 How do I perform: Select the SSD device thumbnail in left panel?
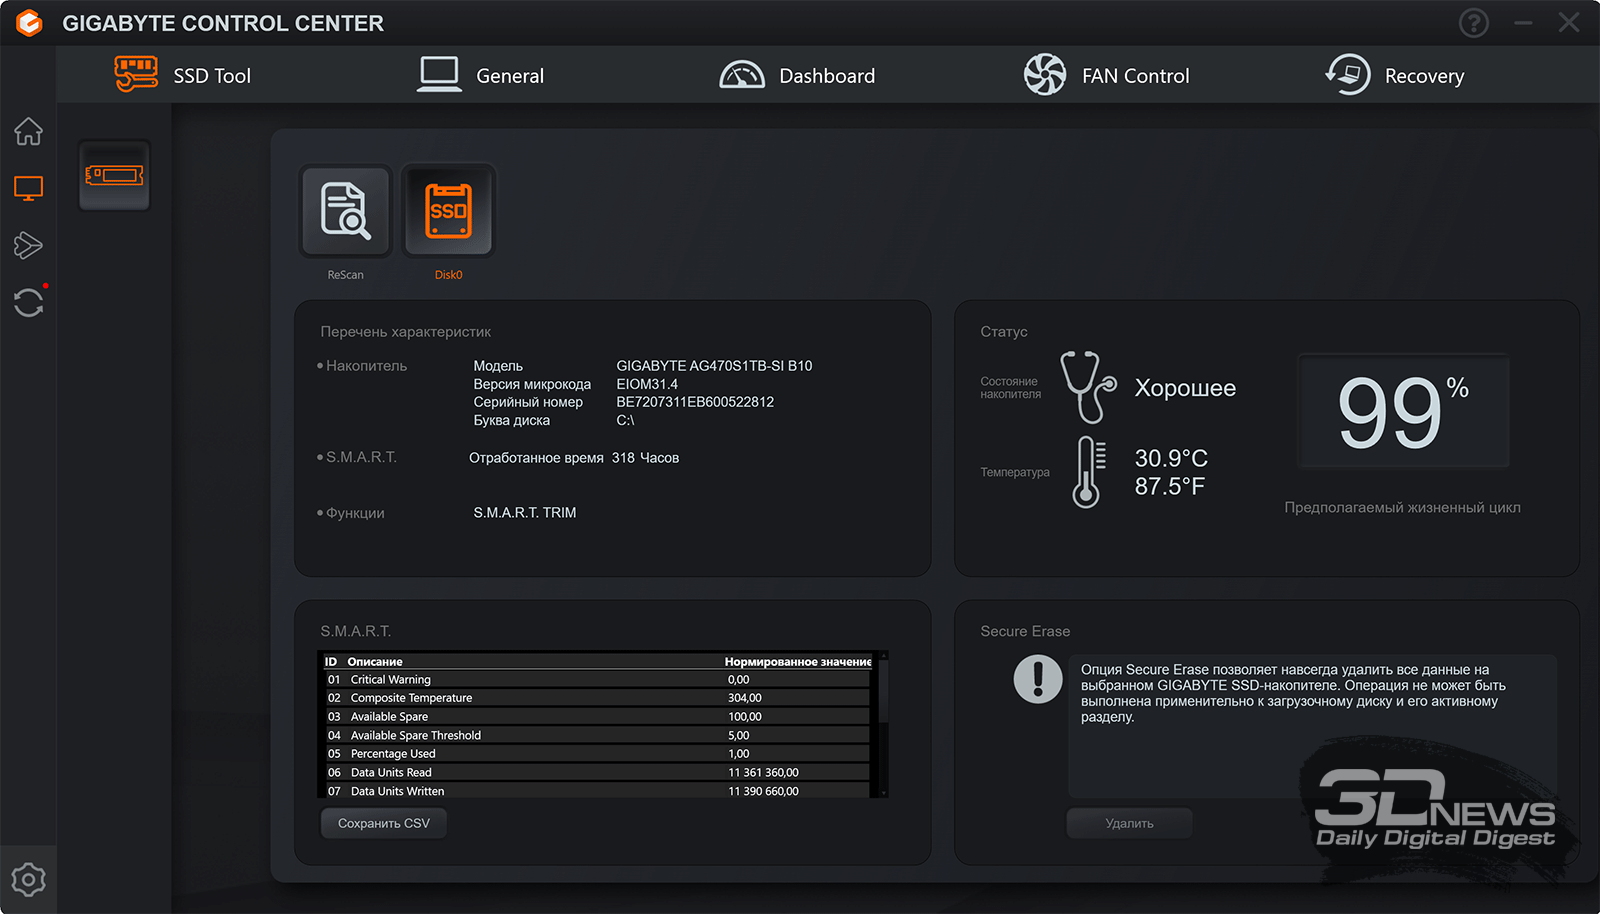(x=114, y=175)
